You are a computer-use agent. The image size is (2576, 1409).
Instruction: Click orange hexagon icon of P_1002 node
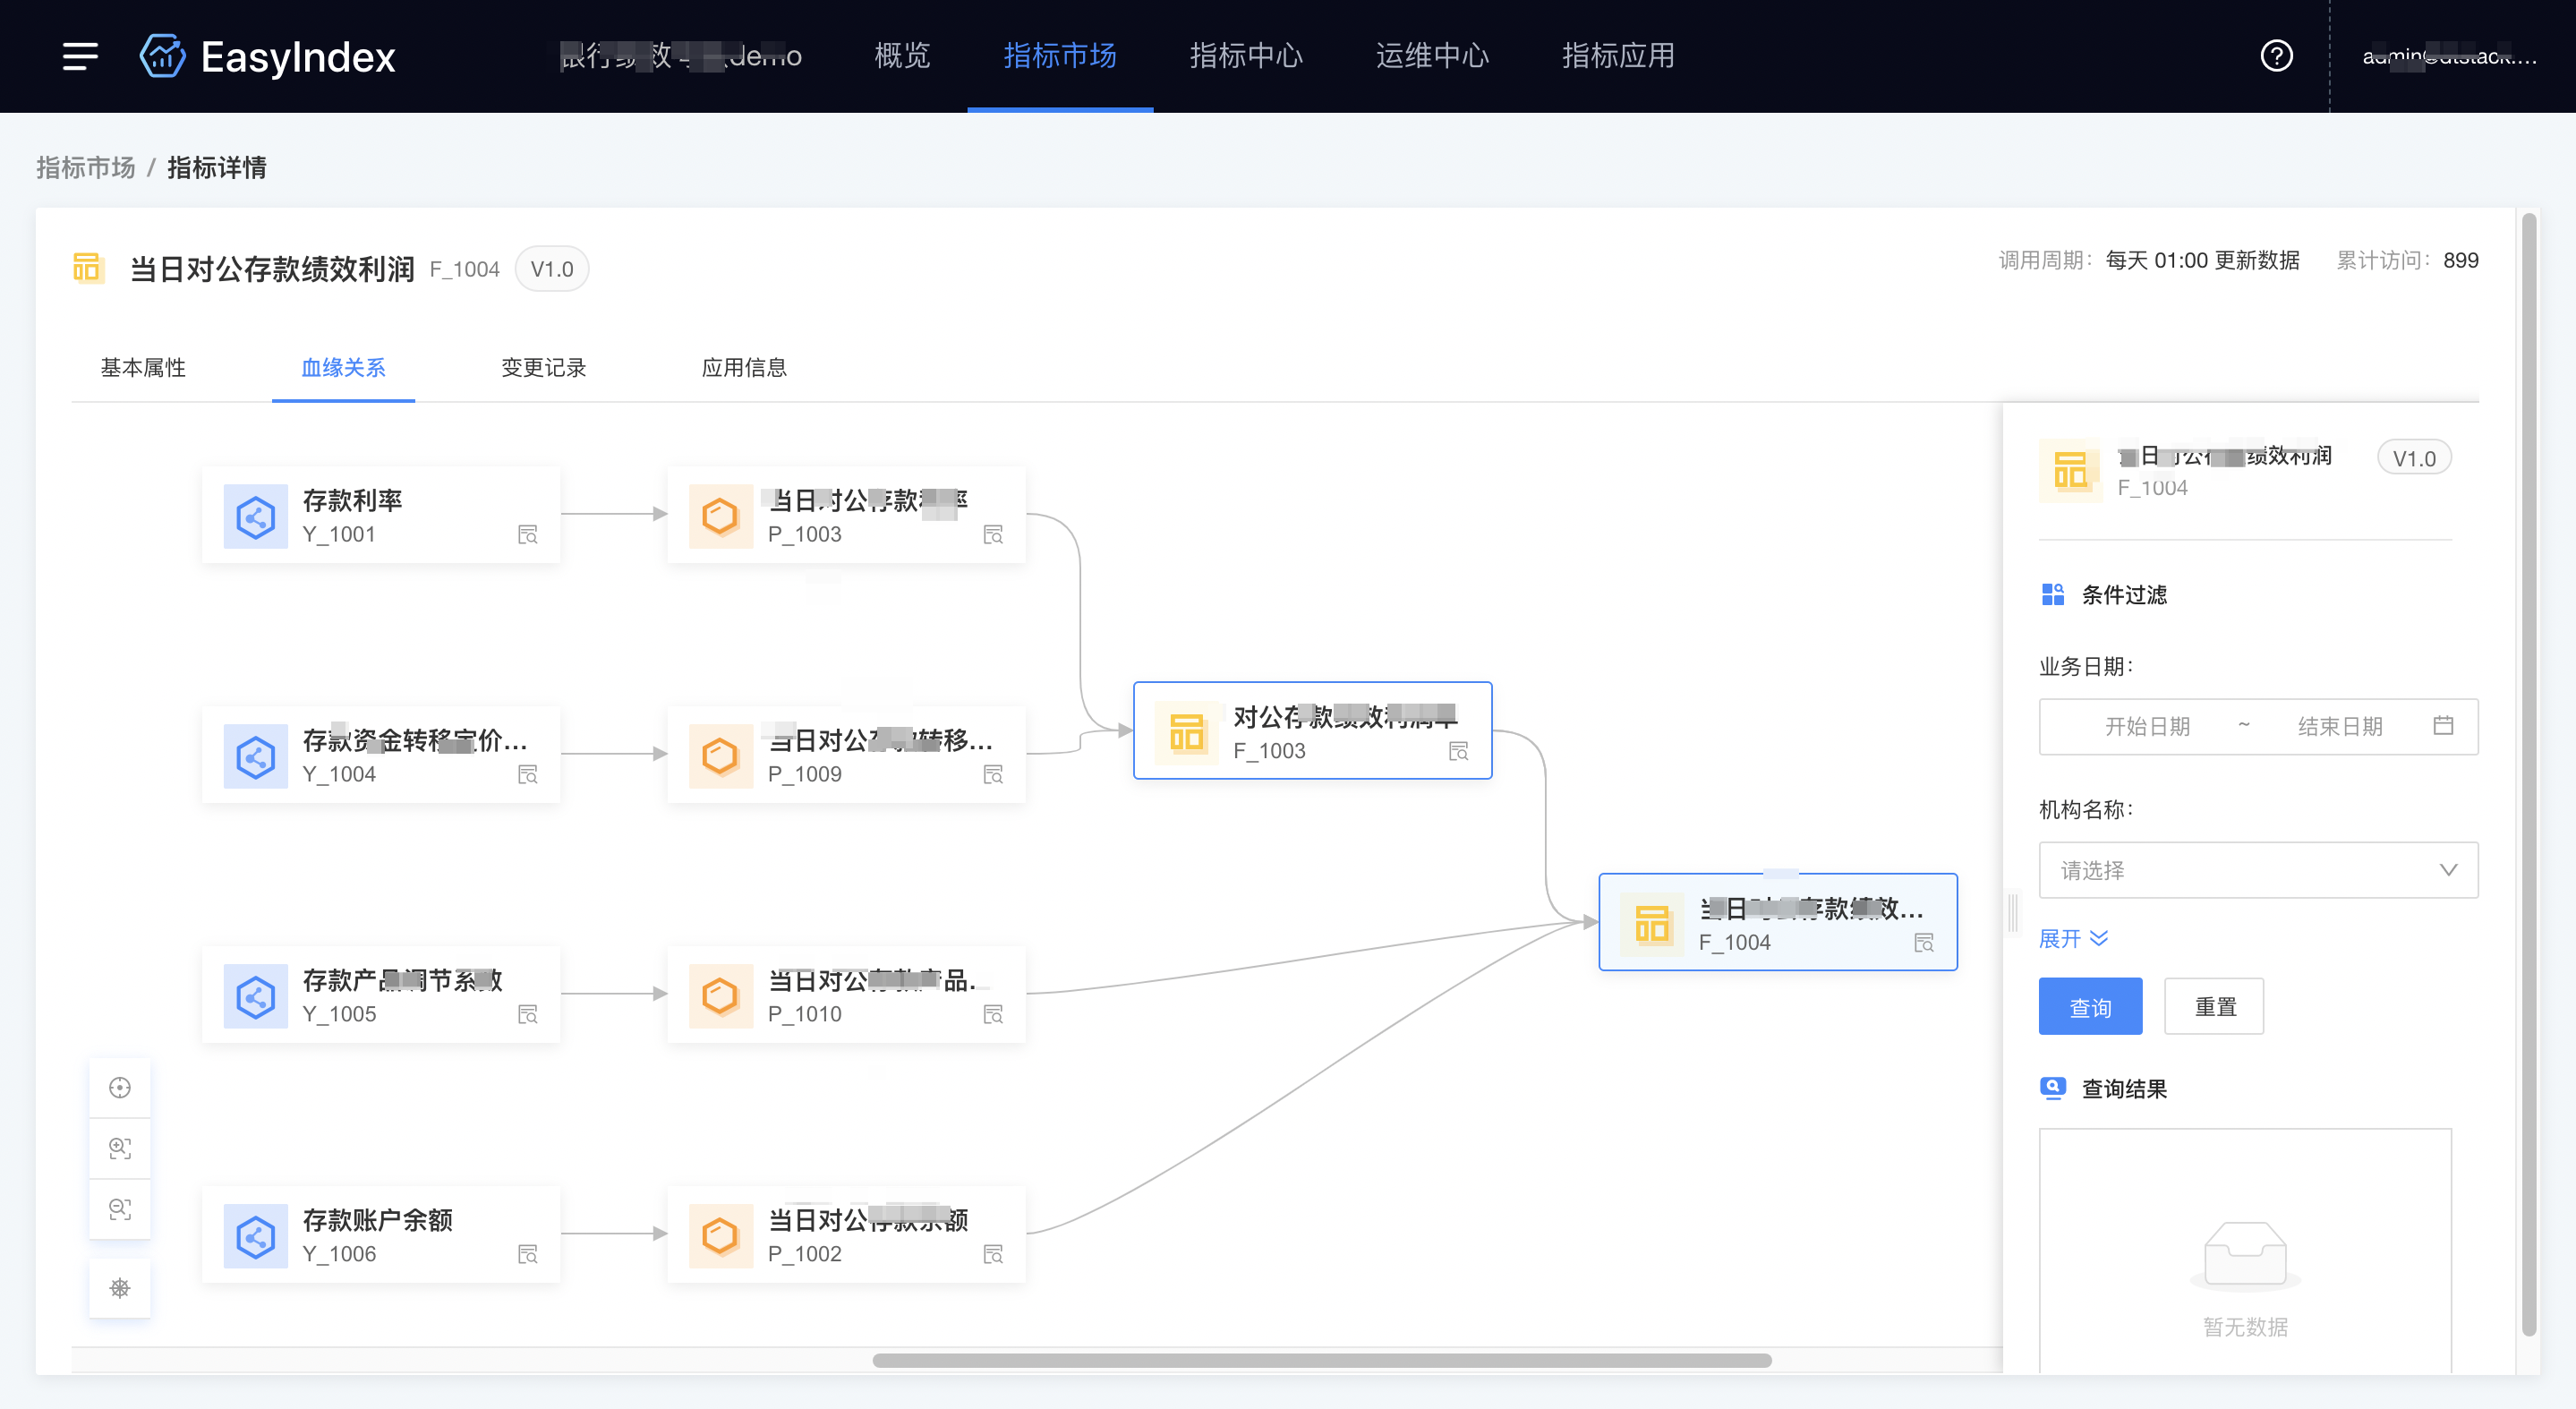[720, 1237]
